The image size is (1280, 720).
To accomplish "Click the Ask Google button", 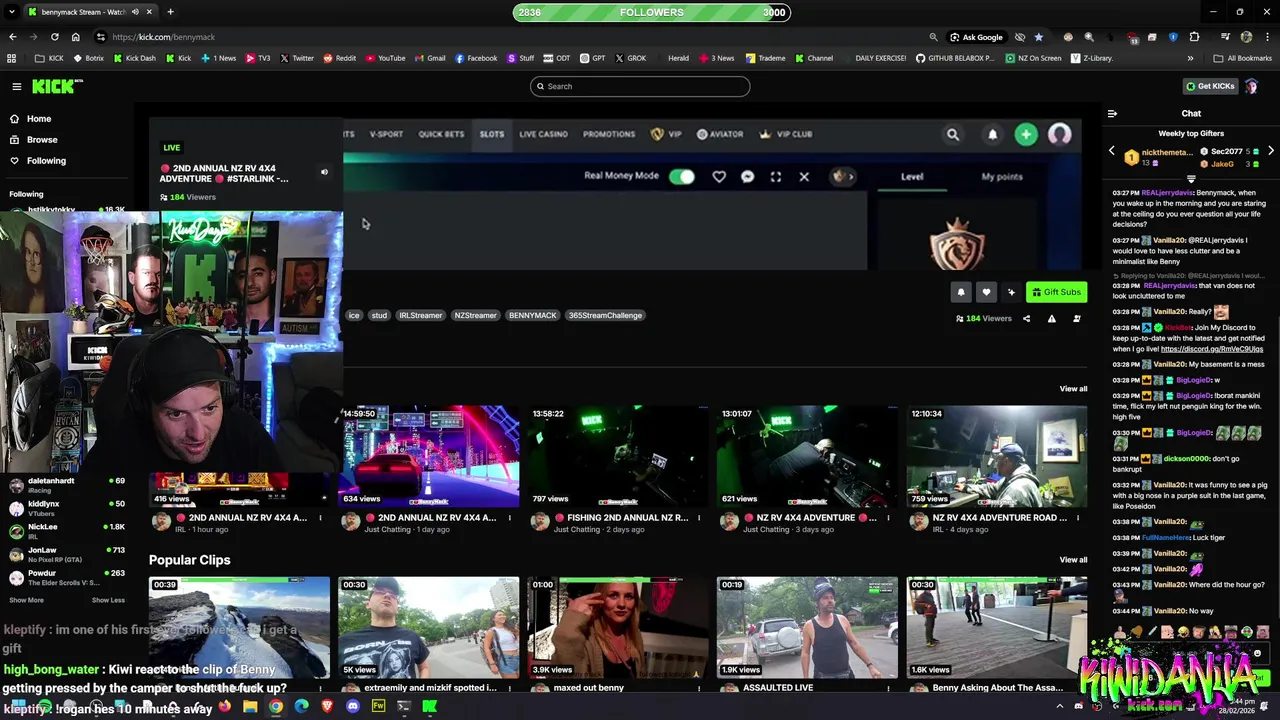I will 976,37.
